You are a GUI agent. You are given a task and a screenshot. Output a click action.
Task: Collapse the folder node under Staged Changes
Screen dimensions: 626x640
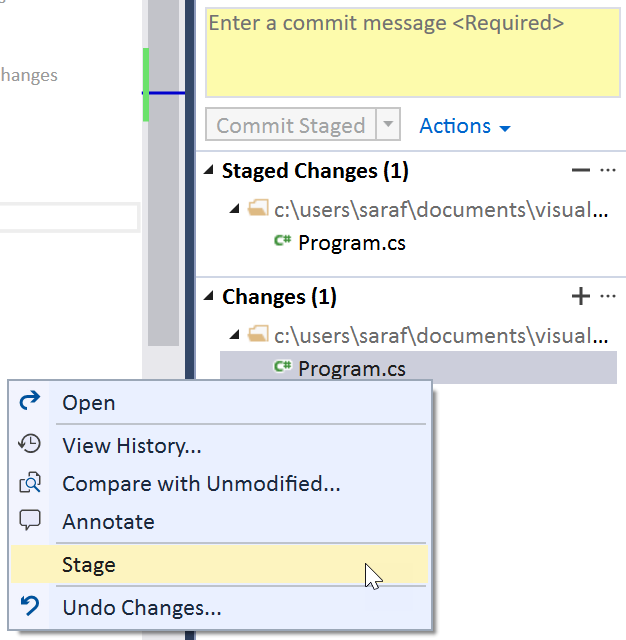pos(234,209)
